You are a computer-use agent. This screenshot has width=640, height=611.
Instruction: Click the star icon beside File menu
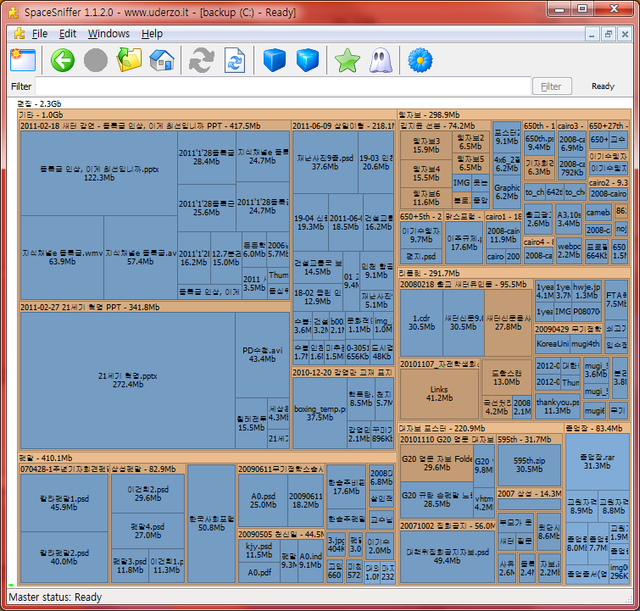19,33
